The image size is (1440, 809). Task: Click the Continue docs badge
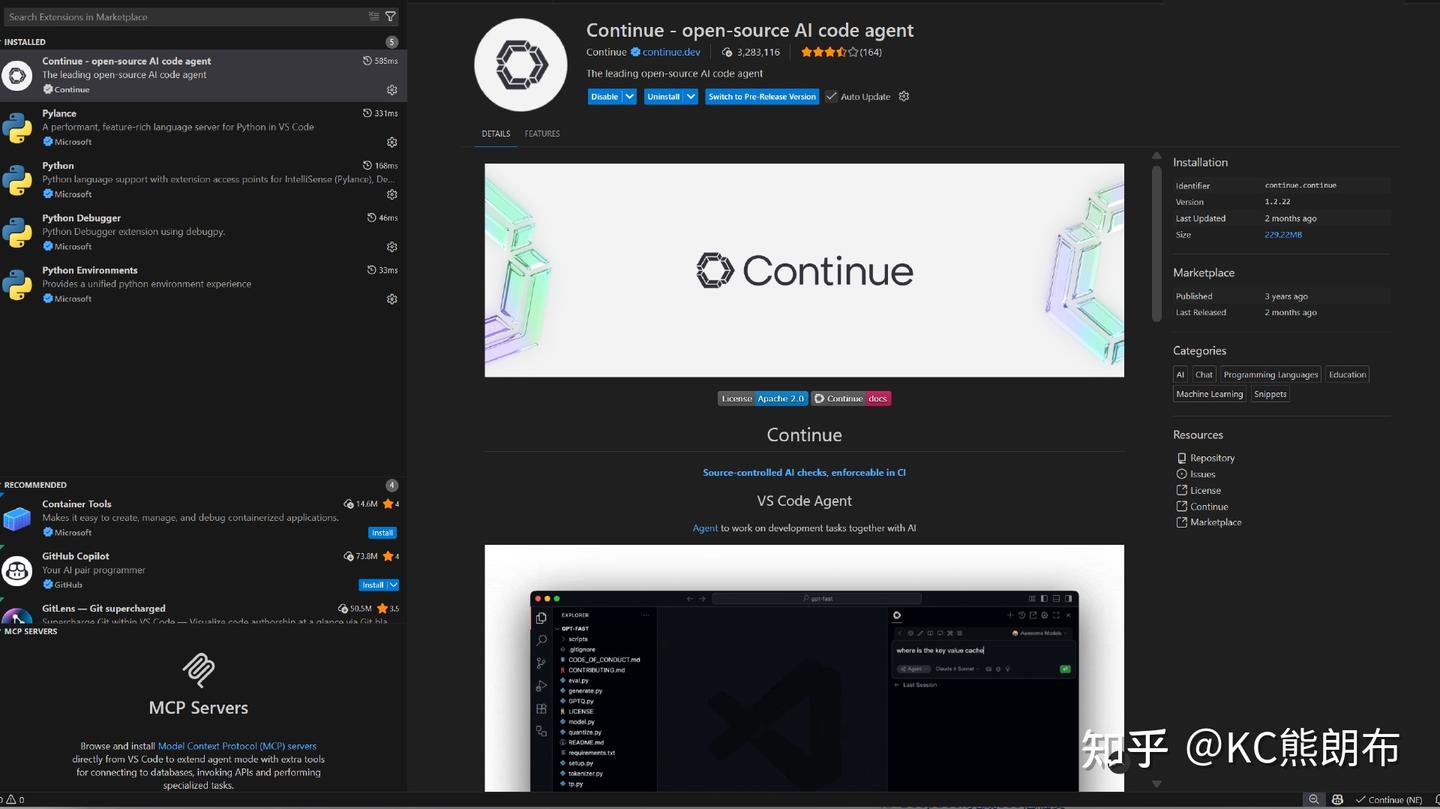[x=851, y=398]
